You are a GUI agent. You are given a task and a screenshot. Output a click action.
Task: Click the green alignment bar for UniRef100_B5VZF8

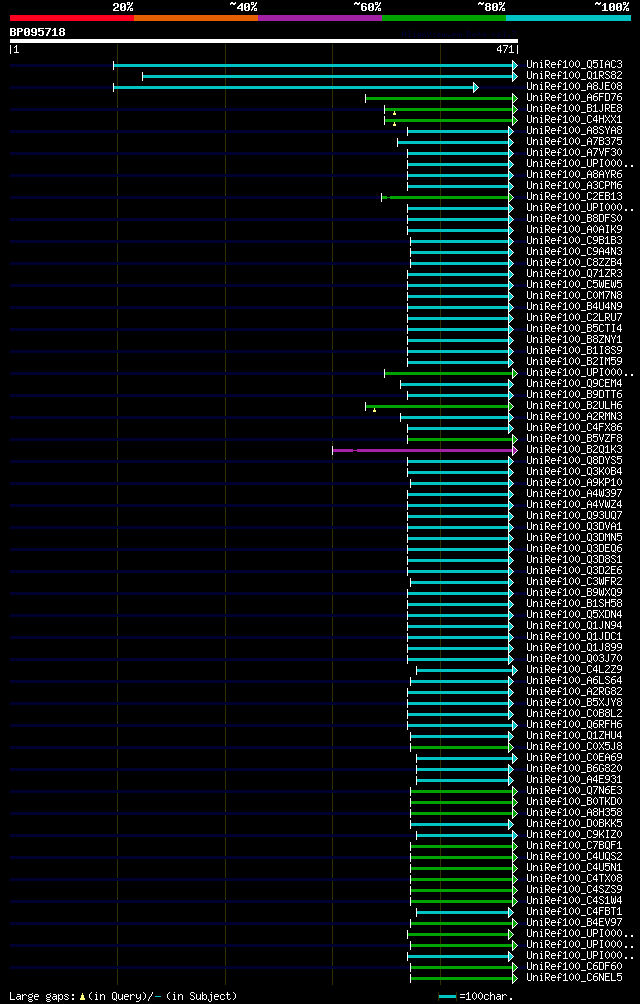point(461,439)
